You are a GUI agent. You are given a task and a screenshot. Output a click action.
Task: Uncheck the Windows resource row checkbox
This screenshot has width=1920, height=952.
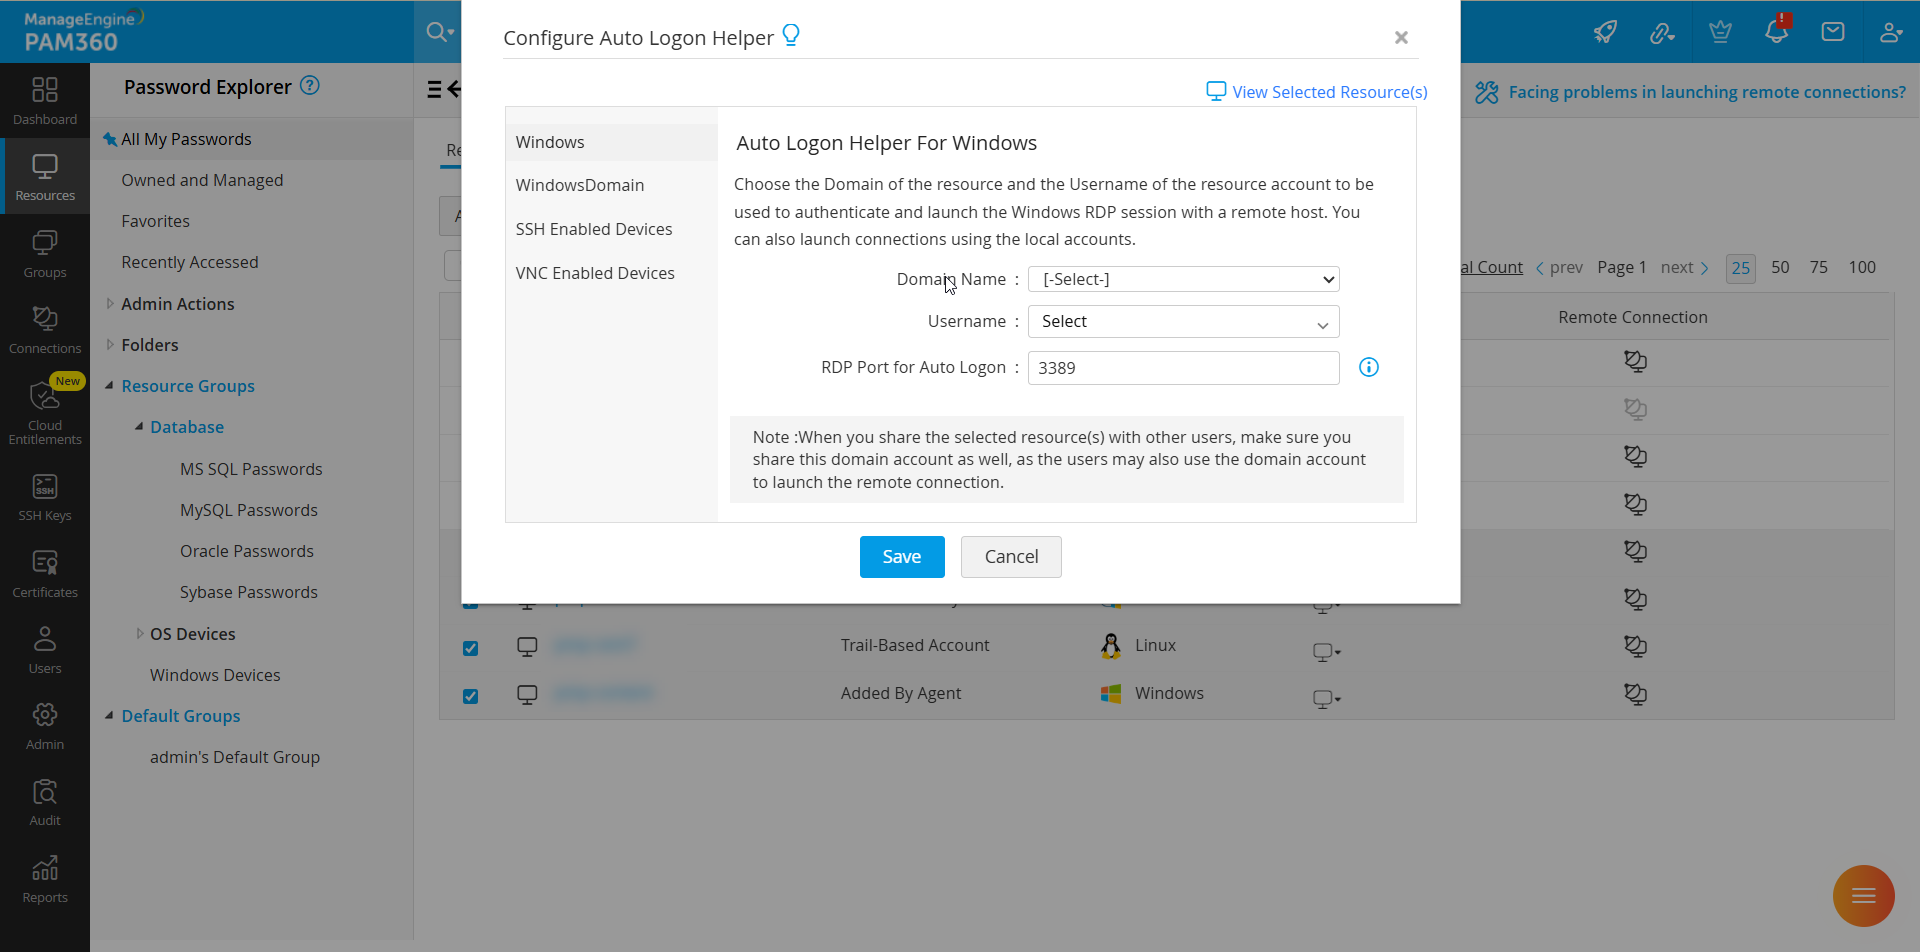pyautogui.click(x=470, y=696)
